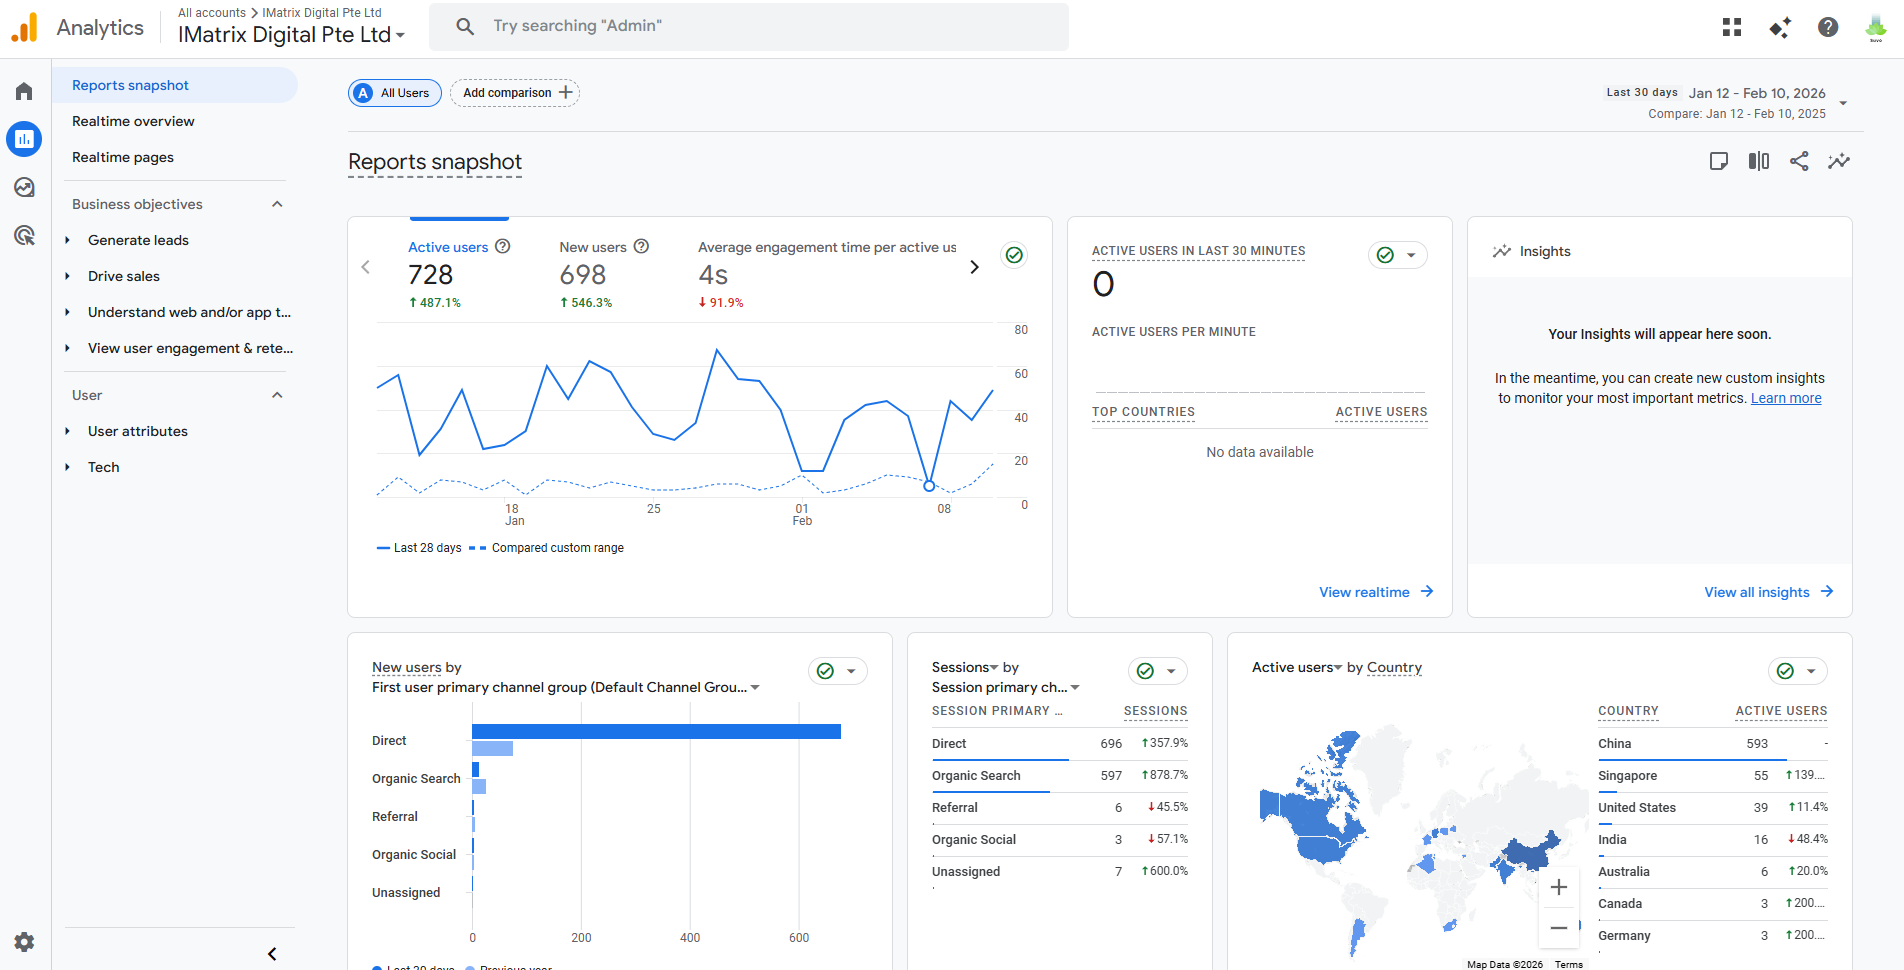Screen dimensions: 1904x970
Task: Collapse the Business objectives section
Action: tap(277, 204)
